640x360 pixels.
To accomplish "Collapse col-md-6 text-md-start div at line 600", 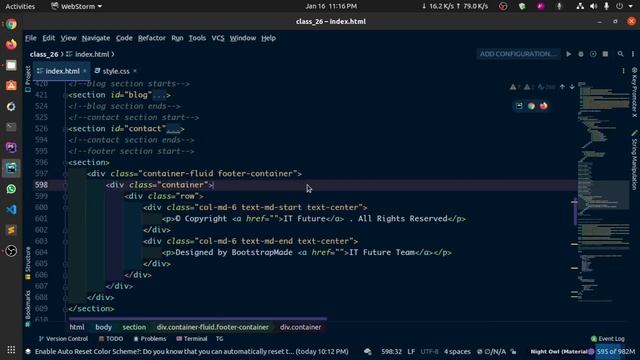I will [65, 207].
